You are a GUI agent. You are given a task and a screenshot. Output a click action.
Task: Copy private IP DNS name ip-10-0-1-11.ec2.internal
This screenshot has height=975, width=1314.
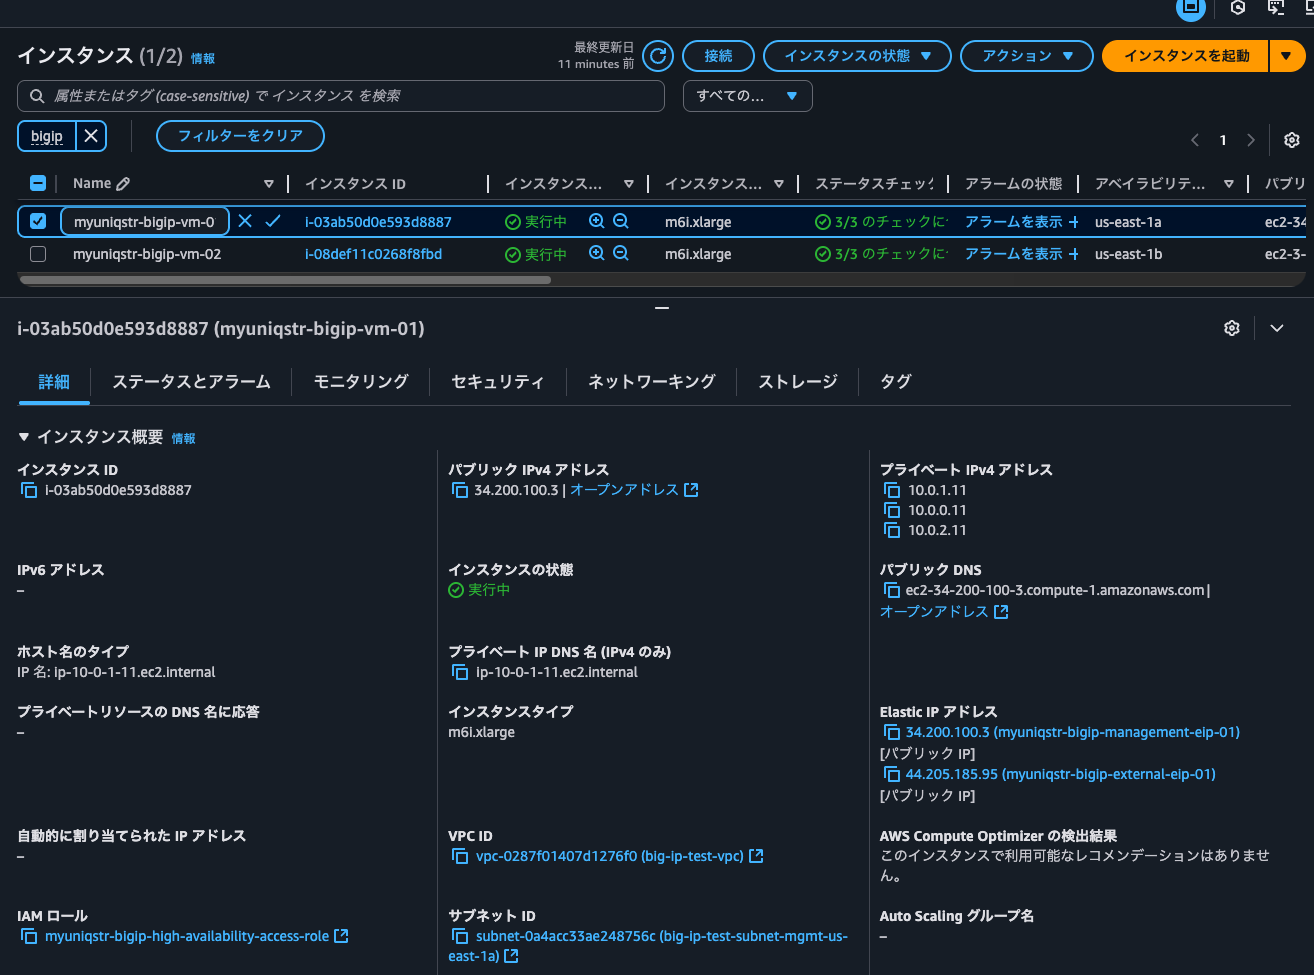tap(460, 672)
